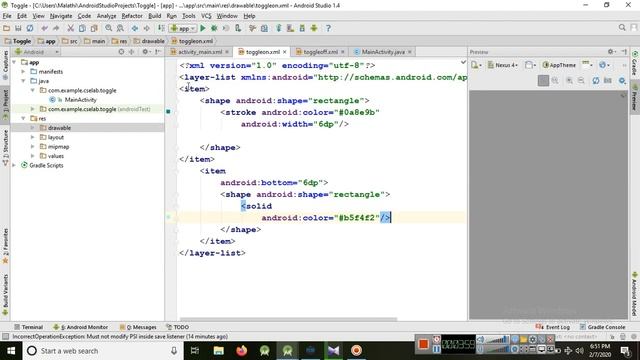The height and width of the screenshot is (360, 640).
Task: Click the Replace toolbar icon
Action: [x=120, y=28]
